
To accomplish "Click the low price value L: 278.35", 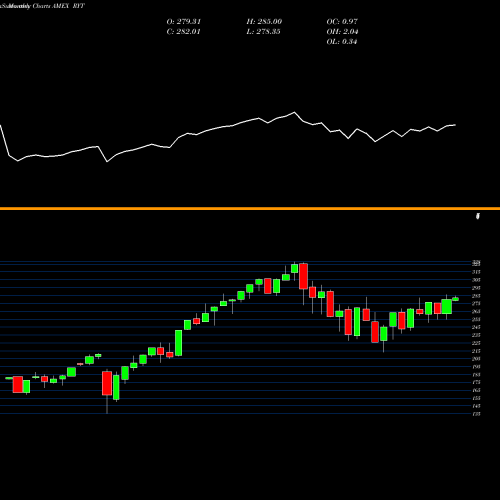I will click(x=263, y=32).
